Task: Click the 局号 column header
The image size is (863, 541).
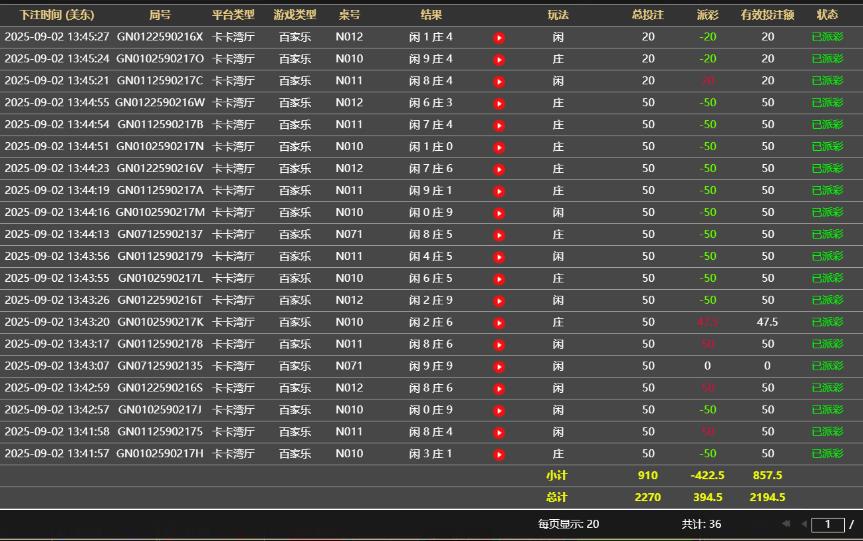Action: point(160,15)
